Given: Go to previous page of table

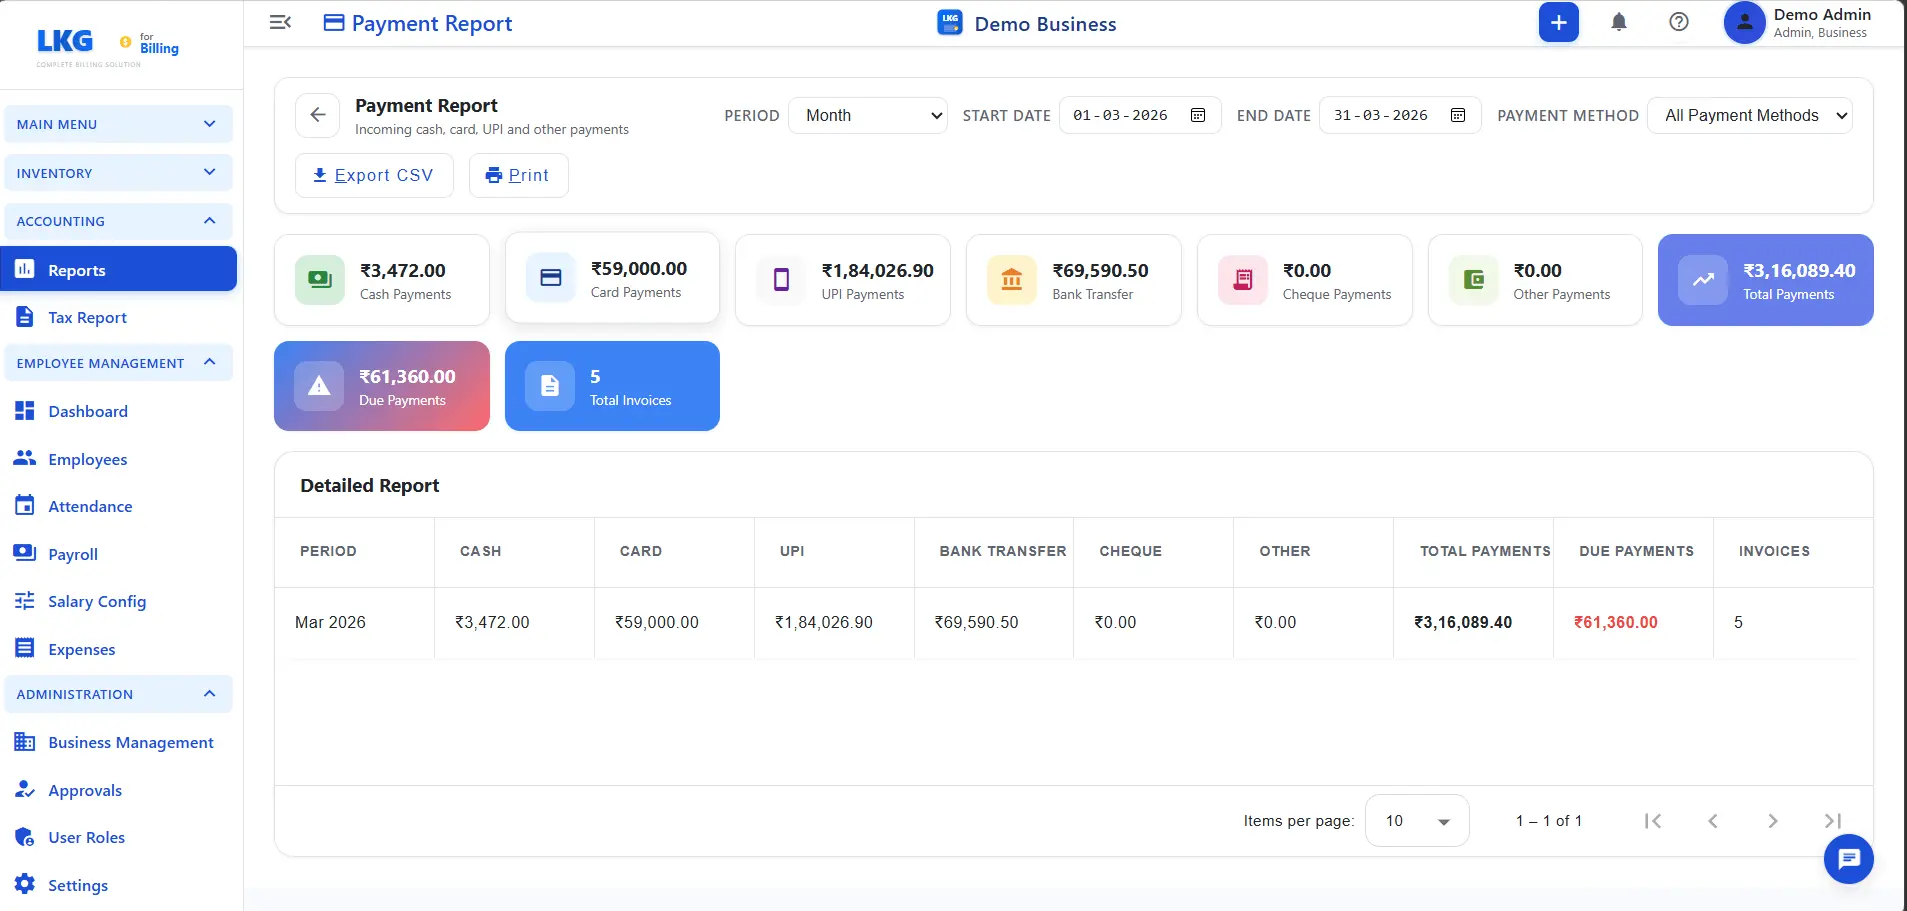Looking at the screenshot, I should click(x=1713, y=821).
